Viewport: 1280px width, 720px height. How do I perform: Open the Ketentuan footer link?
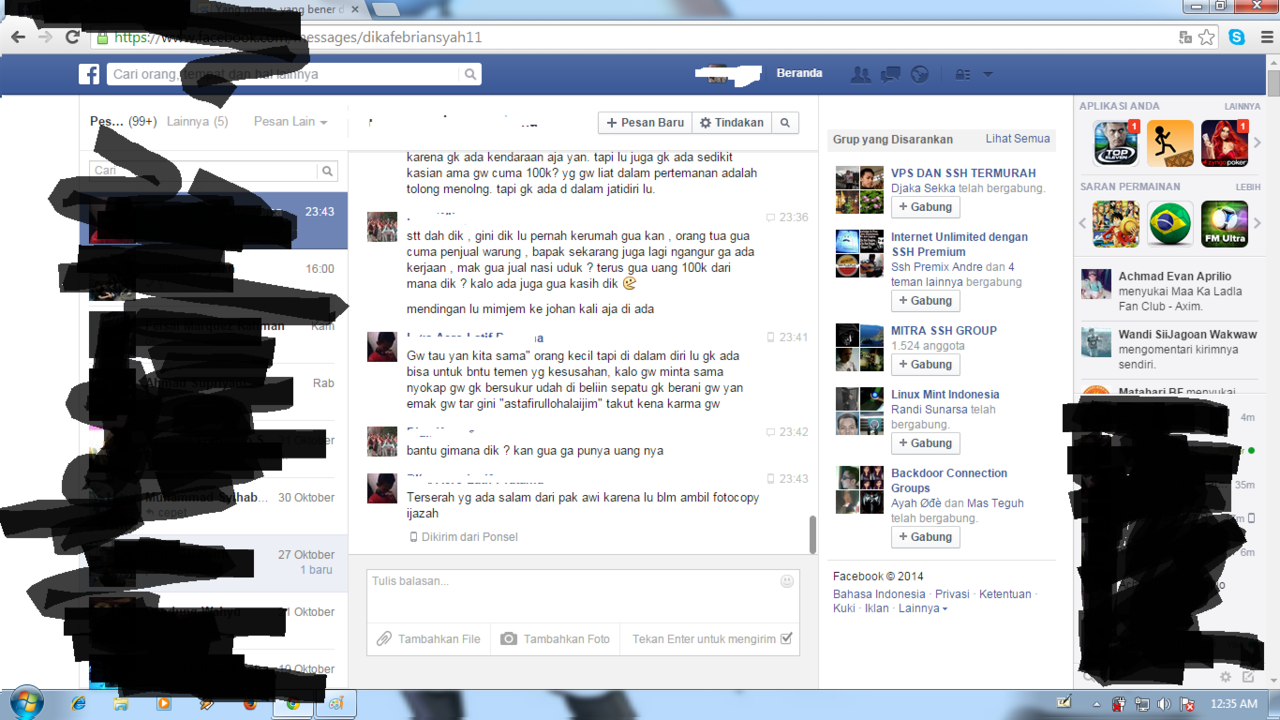1005,594
